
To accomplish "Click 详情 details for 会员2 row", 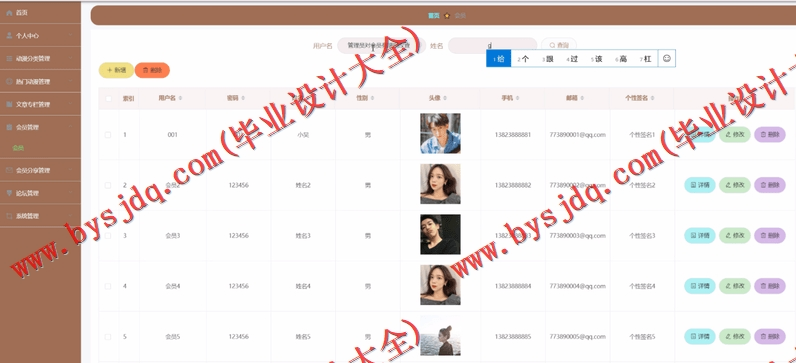I will click(x=700, y=185).
